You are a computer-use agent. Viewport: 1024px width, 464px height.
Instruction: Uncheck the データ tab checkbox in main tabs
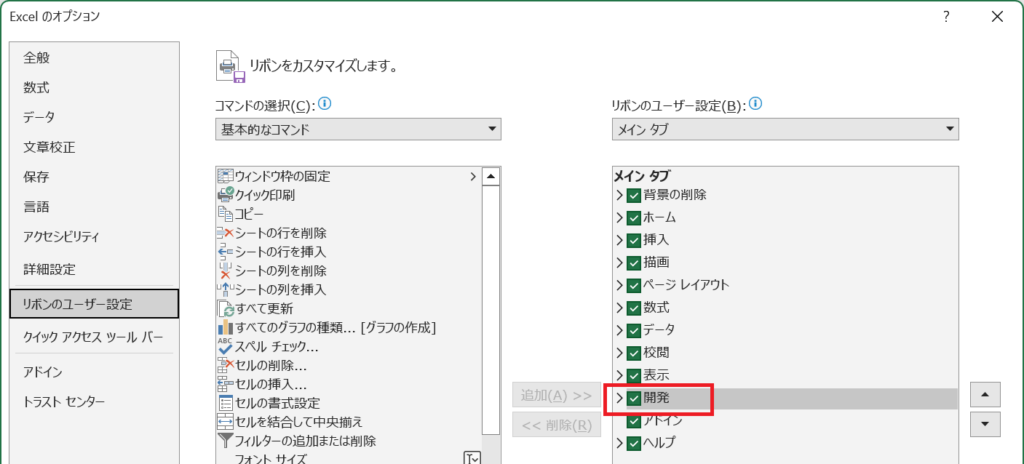633,331
